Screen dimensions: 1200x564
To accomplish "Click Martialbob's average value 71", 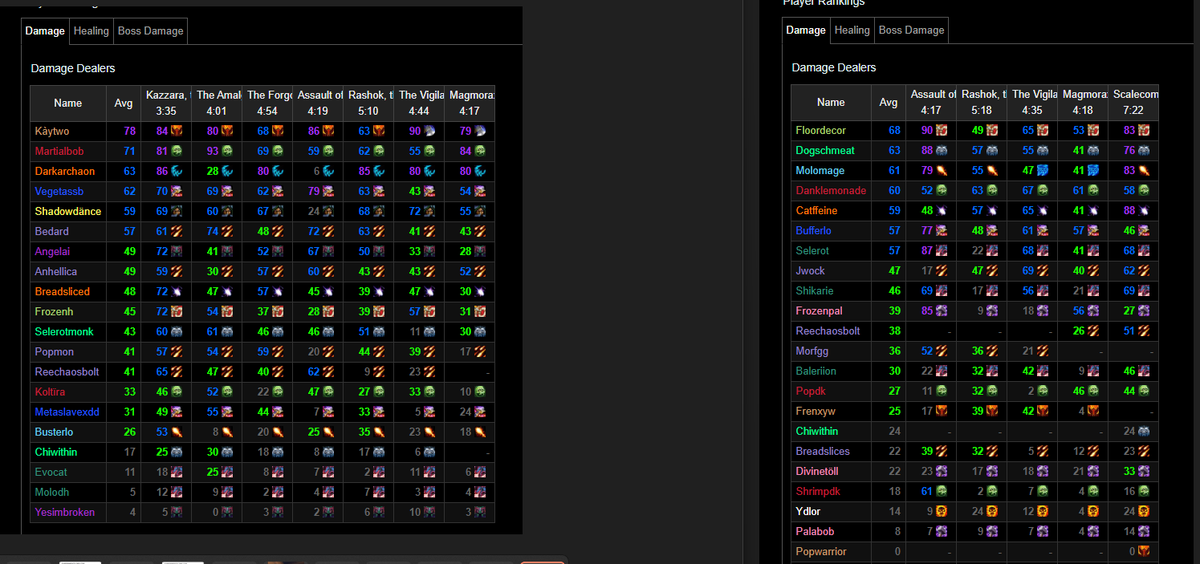I will pos(129,151).
